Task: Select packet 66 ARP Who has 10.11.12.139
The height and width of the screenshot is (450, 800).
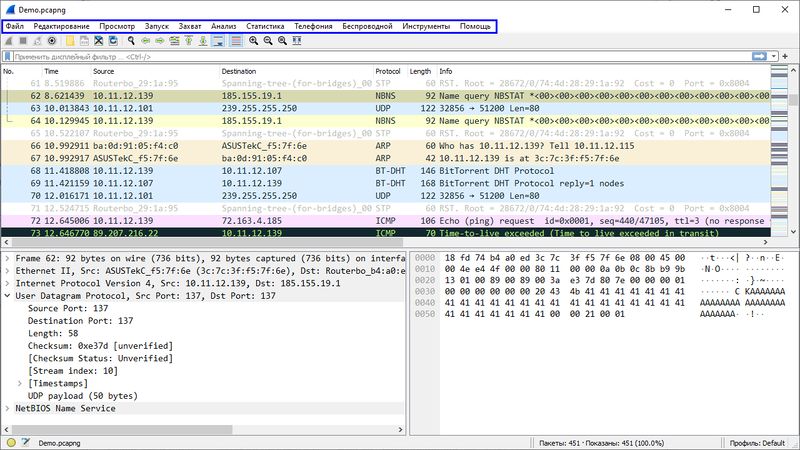Action: coord(385,146)
